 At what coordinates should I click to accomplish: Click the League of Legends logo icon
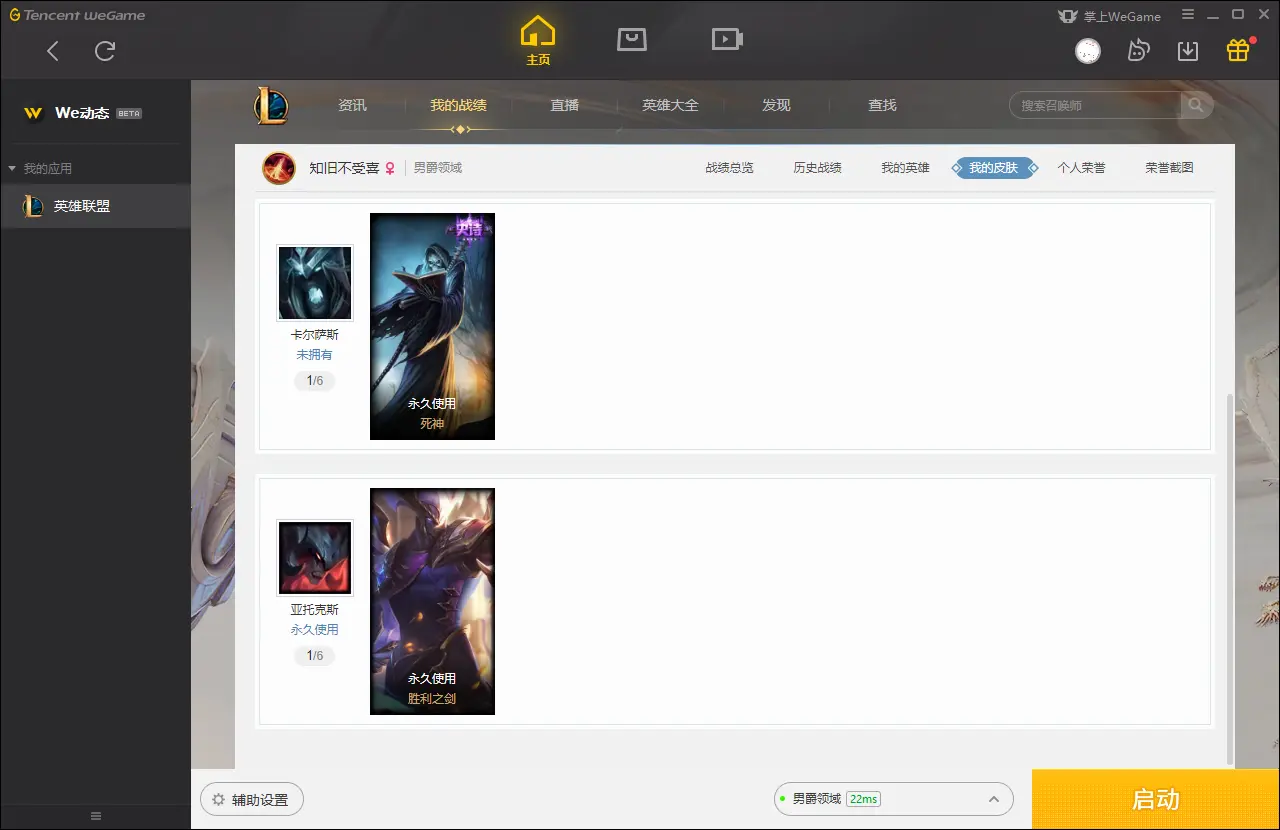[x=271, y=105]
